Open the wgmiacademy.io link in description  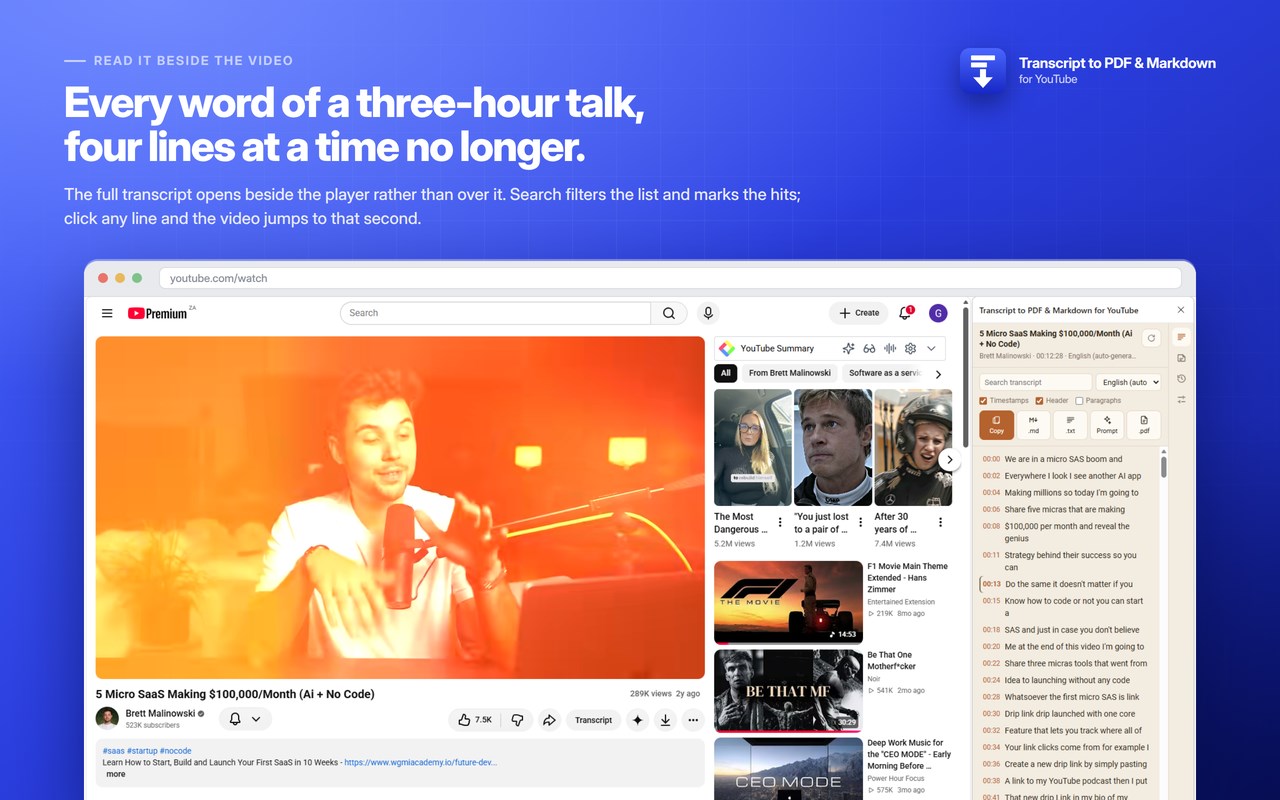421,762
